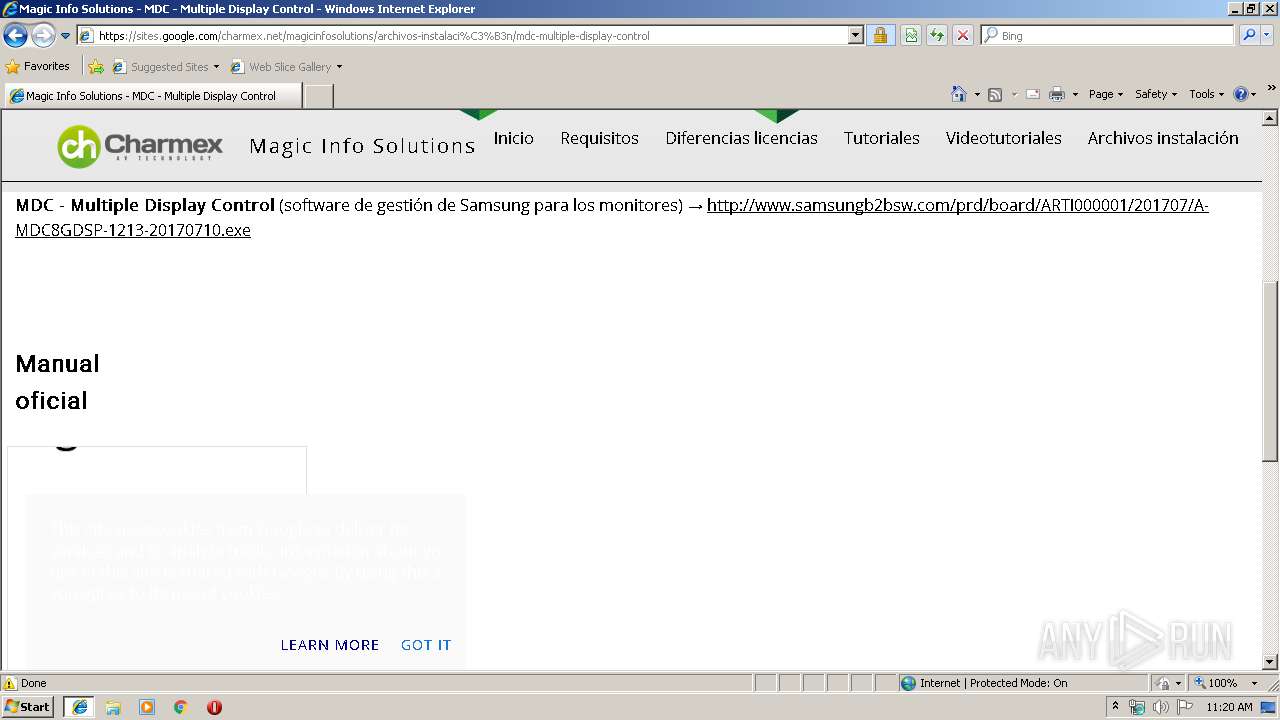Open the Diferencias licencias page
This screenshot has width=1280, height=720.
click(x=742, y=138)
